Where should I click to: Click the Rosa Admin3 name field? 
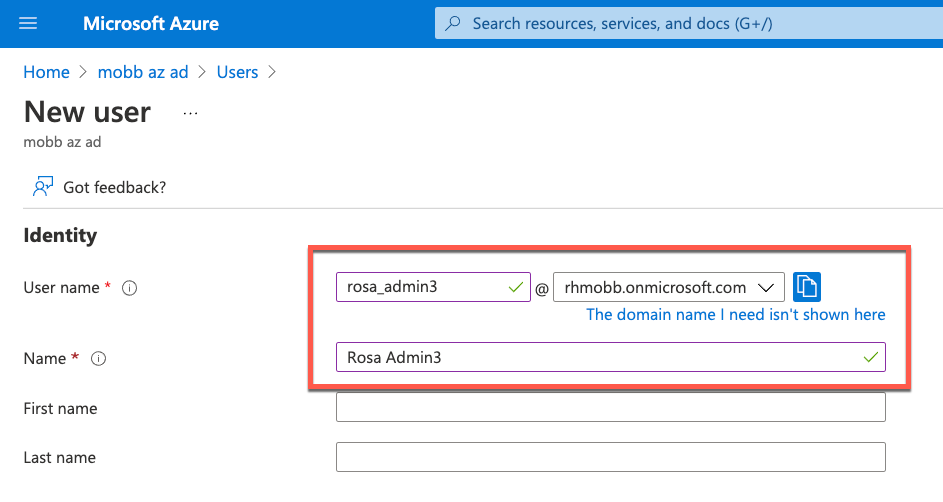point(600,357)
